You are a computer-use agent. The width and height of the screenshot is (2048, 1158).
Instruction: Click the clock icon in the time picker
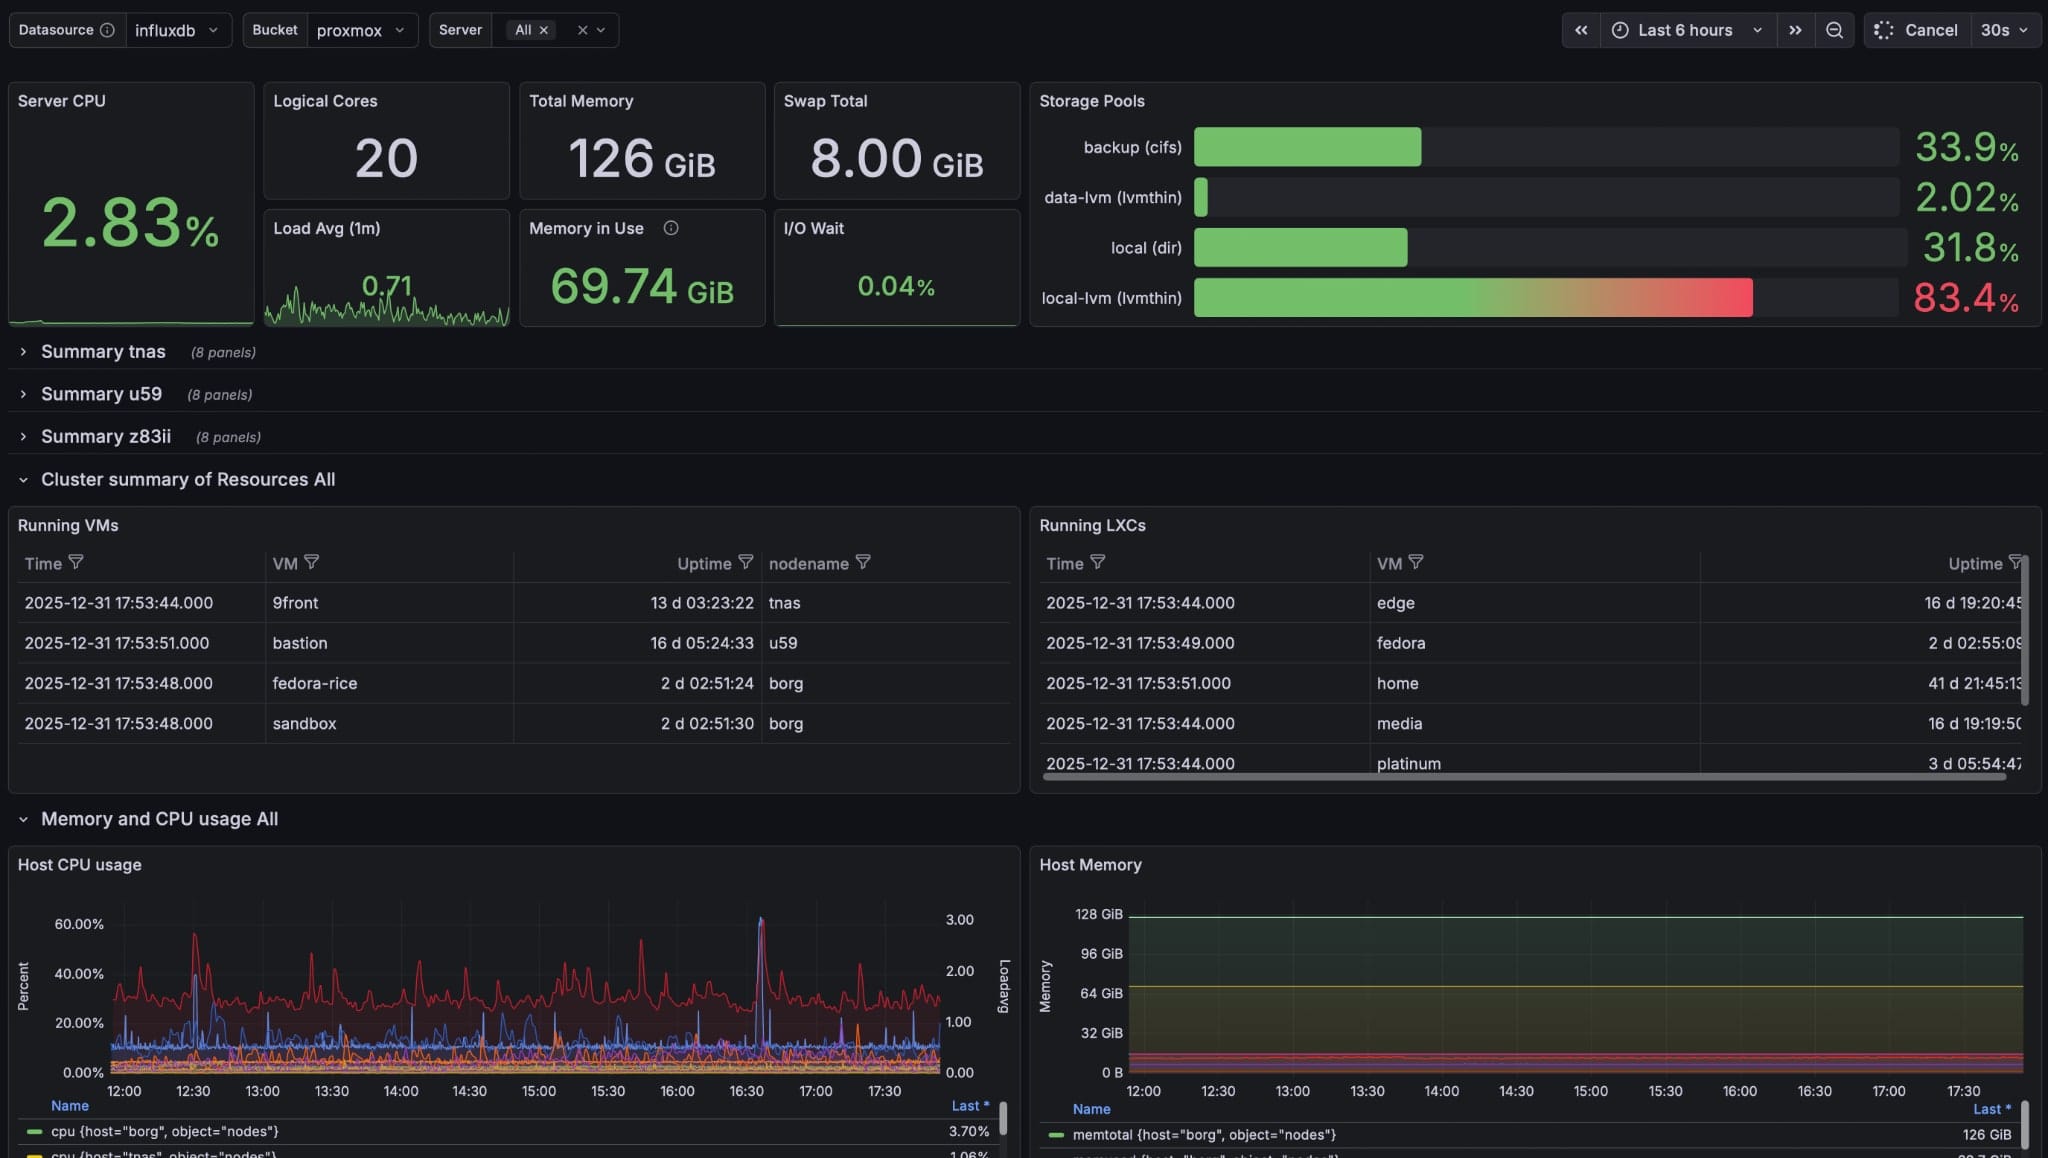coord(1620,30)
